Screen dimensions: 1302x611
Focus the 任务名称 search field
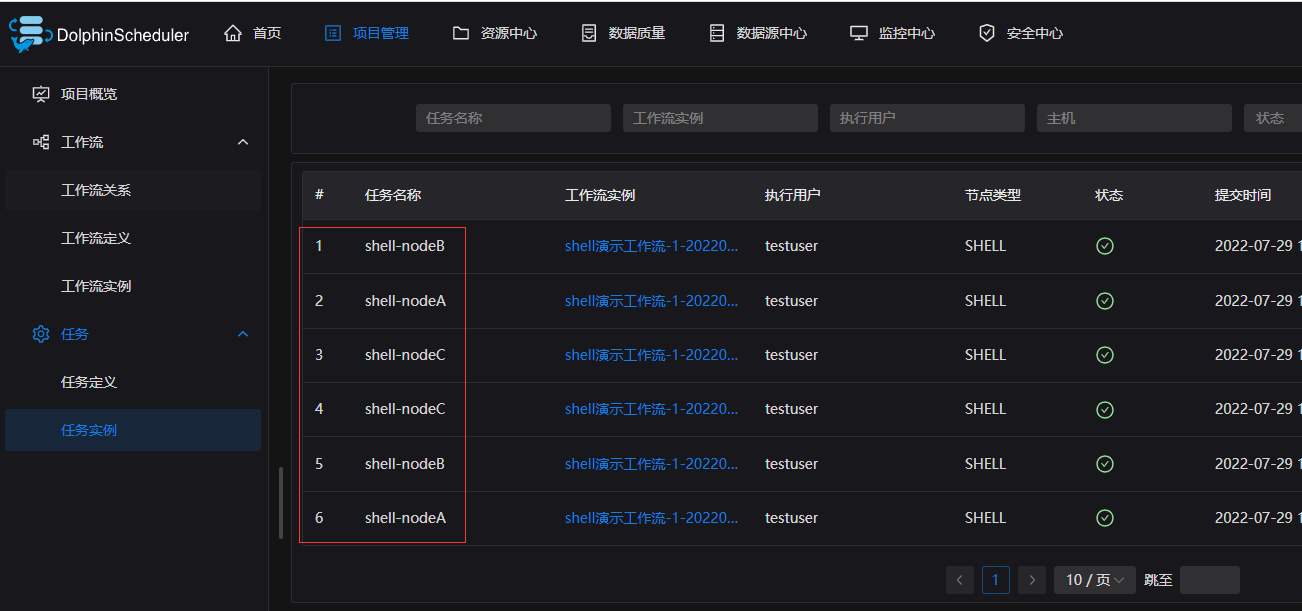(513, 118)
